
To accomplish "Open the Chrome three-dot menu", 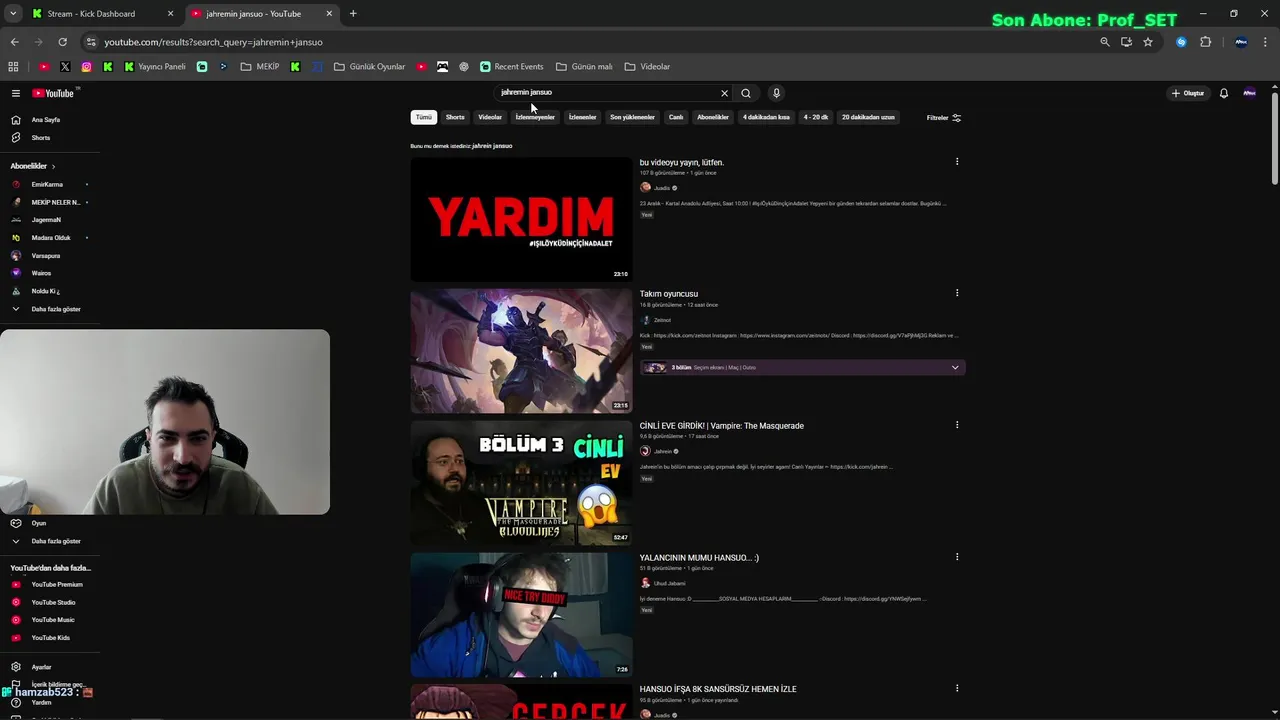I will (1266, 42).
